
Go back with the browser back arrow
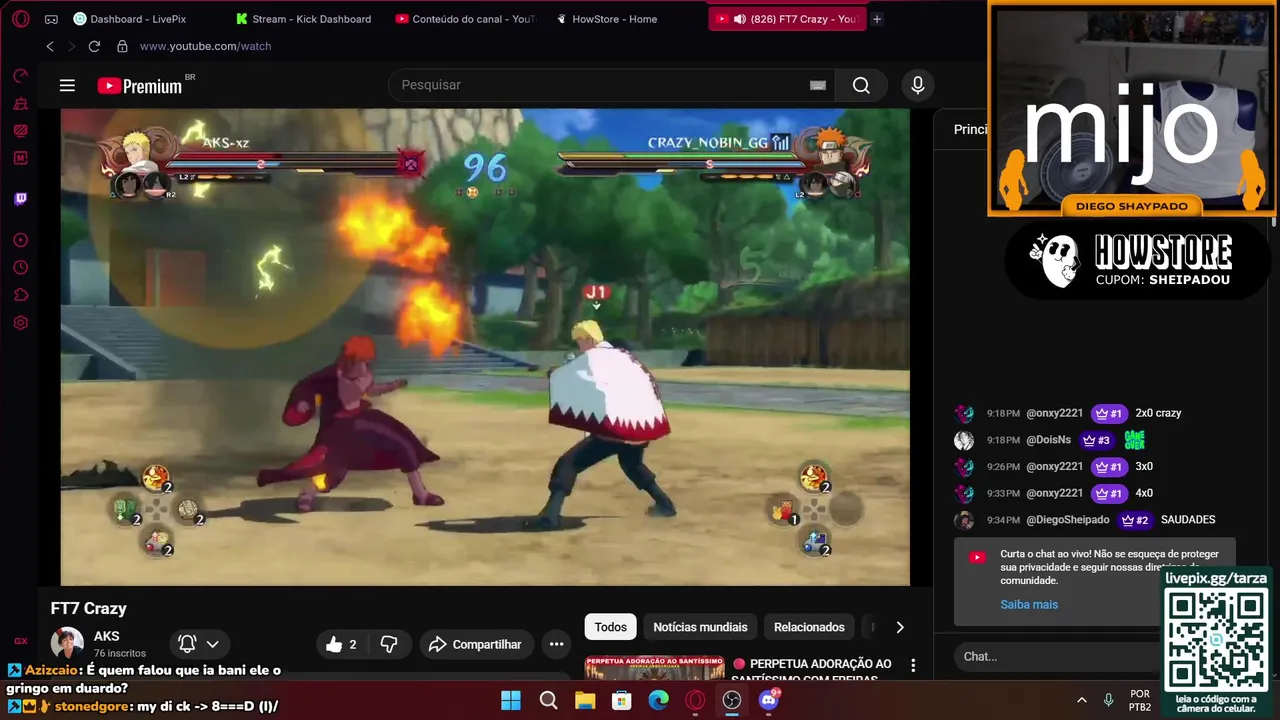pos(50,46)
